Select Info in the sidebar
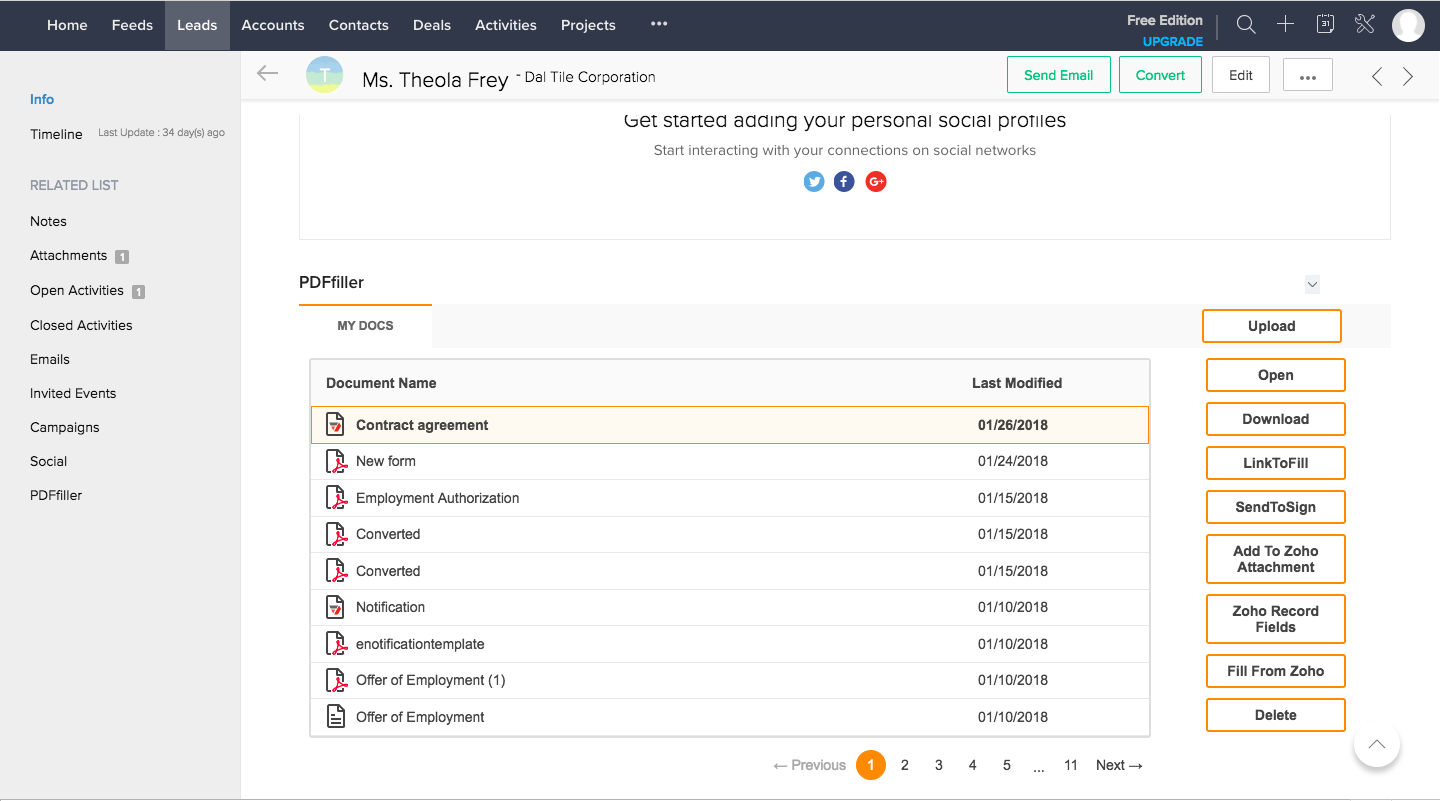Screen dimensions: 1440x801 coord(42,99)
